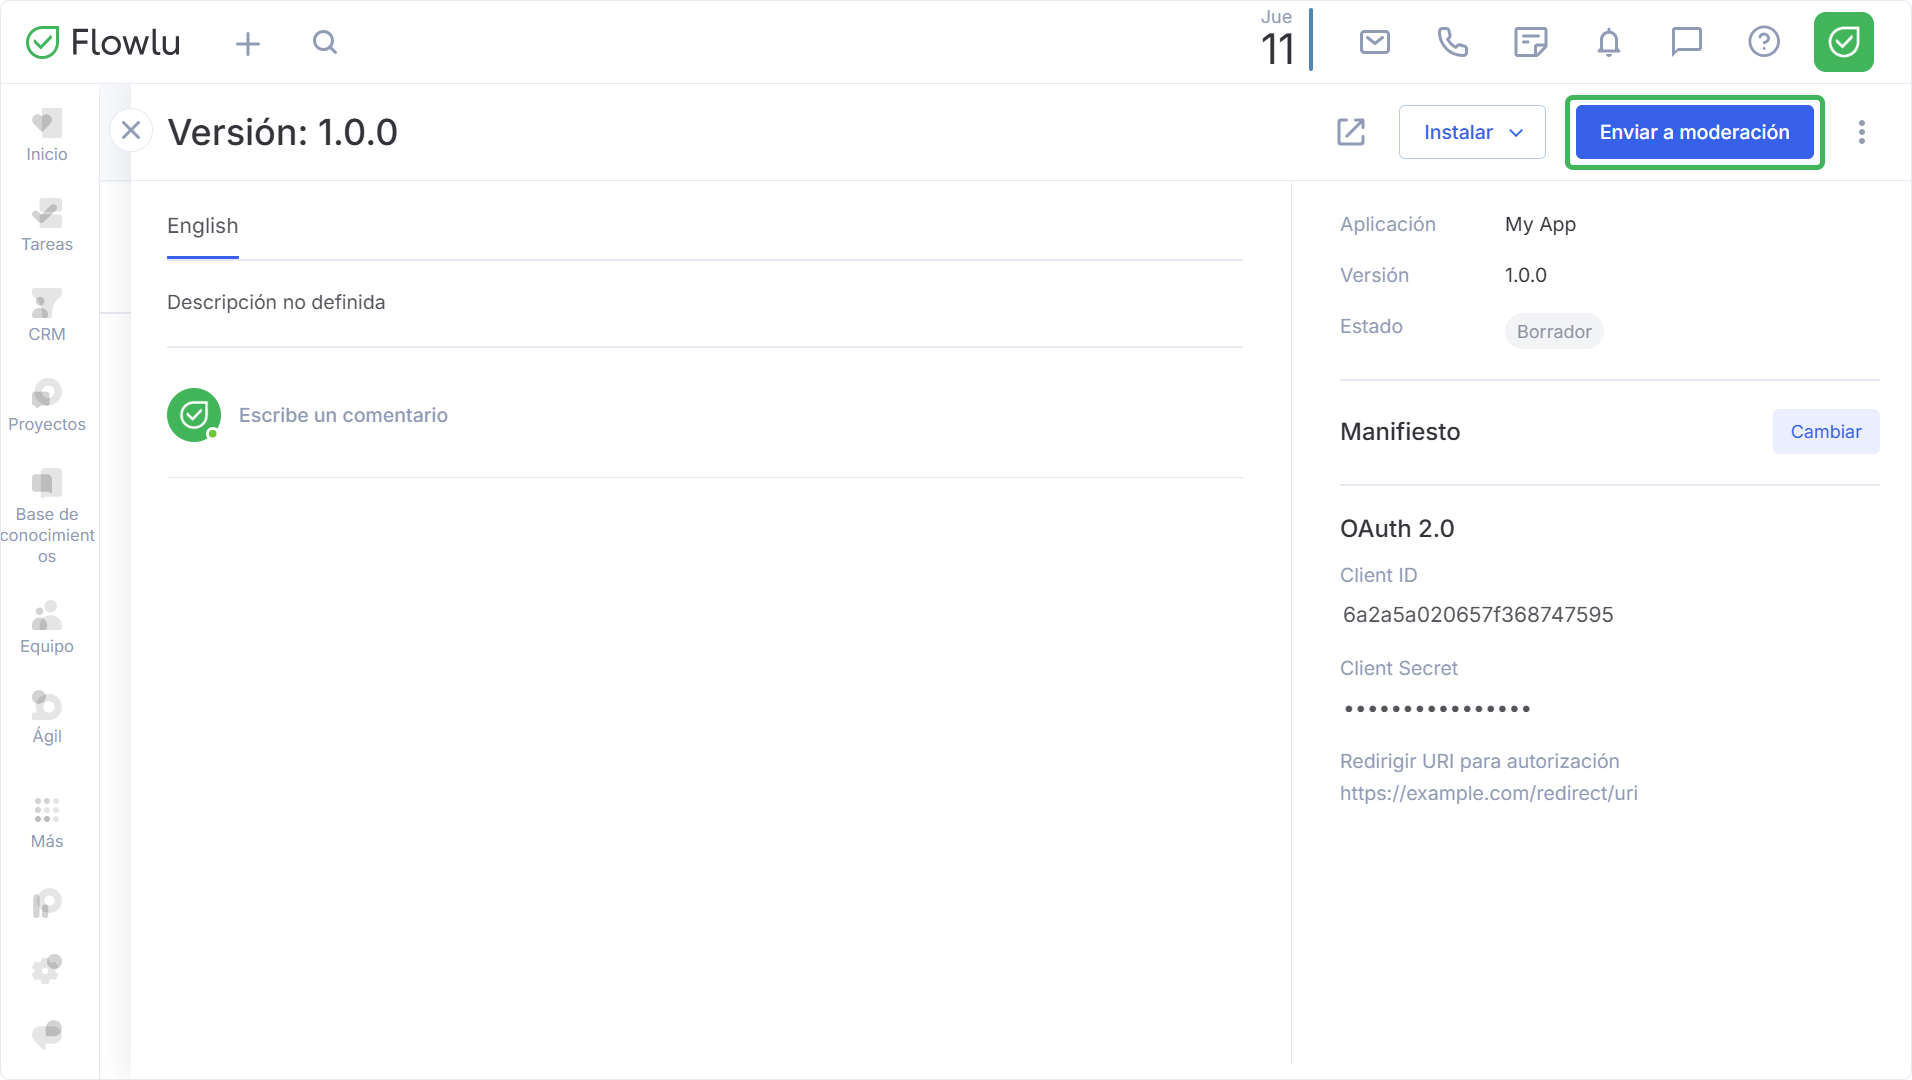Click the My App application value
The height and width of the screenshot is (1080, 1912).
click(1540, 224)
